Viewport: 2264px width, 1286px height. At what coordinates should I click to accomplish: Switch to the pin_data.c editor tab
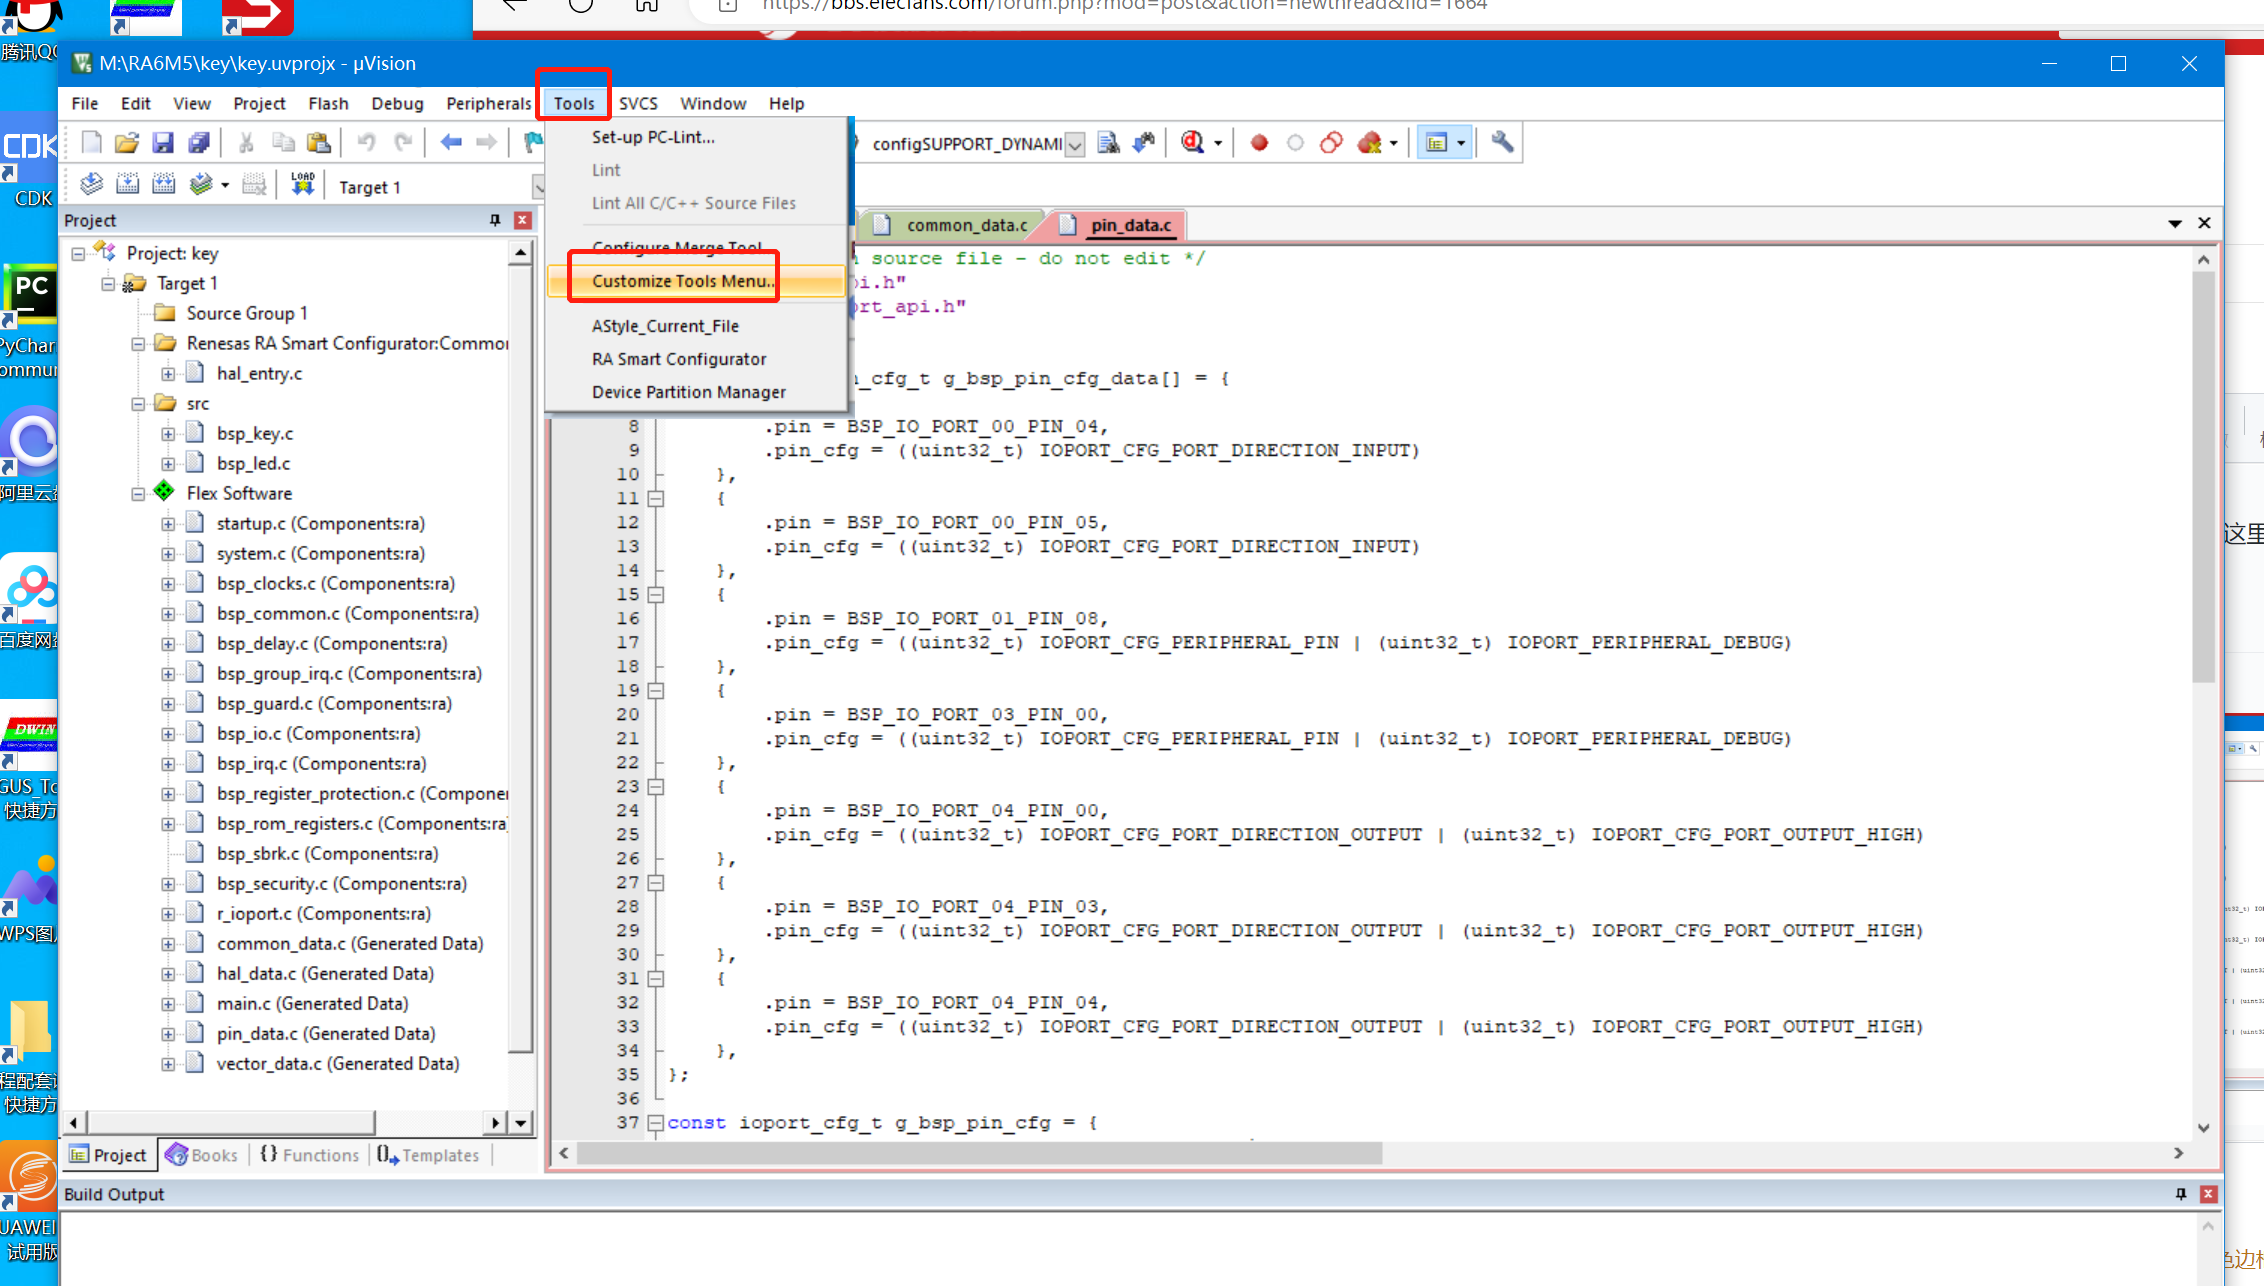(1118, 225)
